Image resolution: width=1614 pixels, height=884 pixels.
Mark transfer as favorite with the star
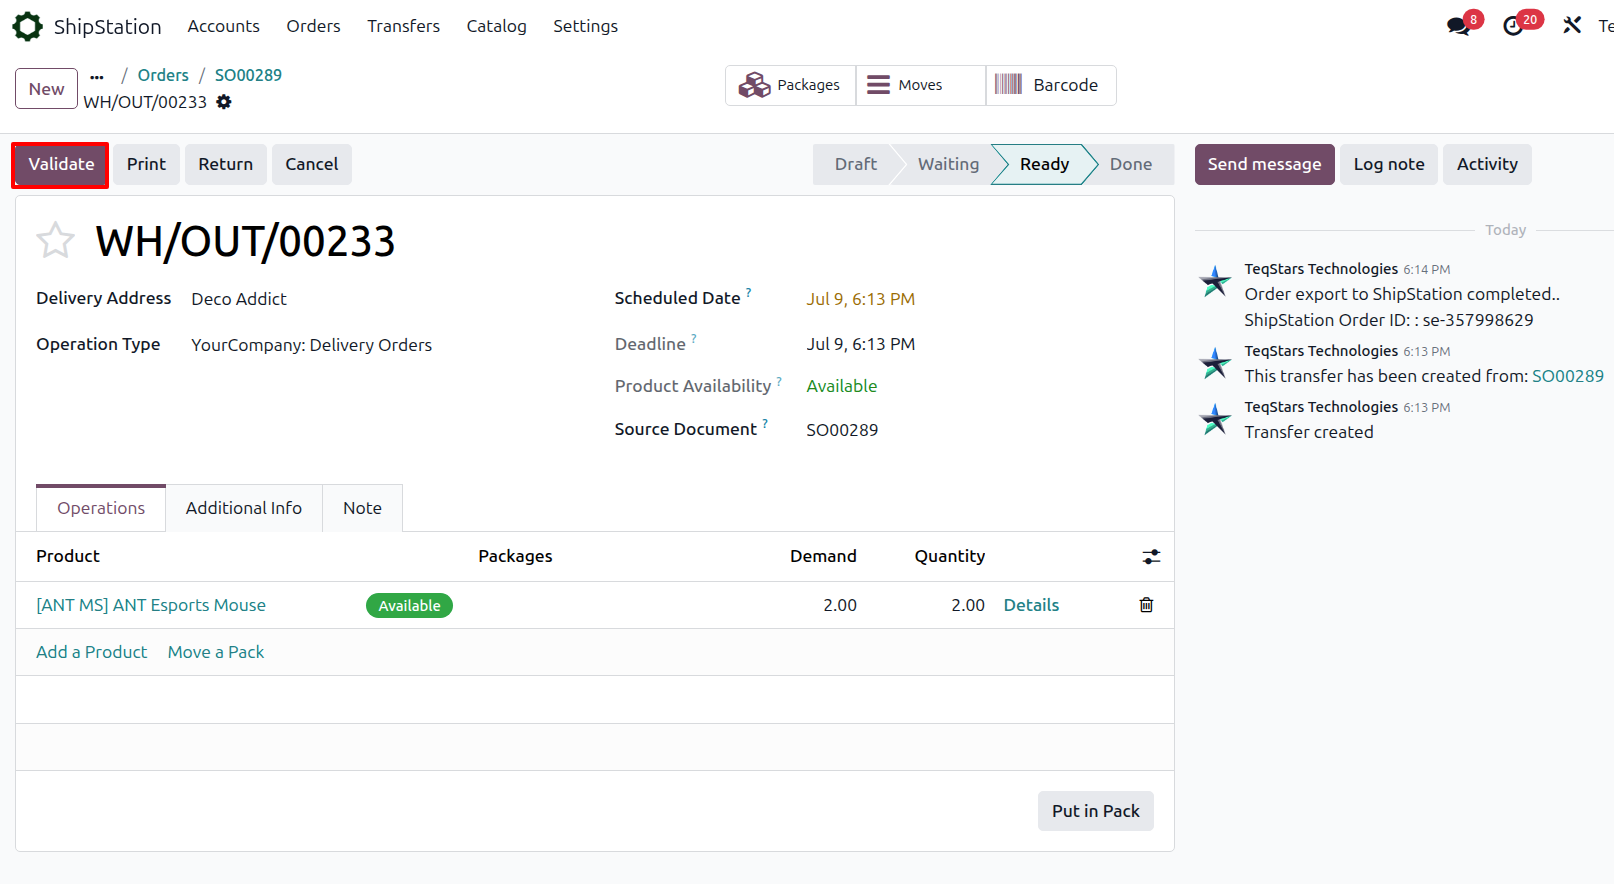(55, 240)
